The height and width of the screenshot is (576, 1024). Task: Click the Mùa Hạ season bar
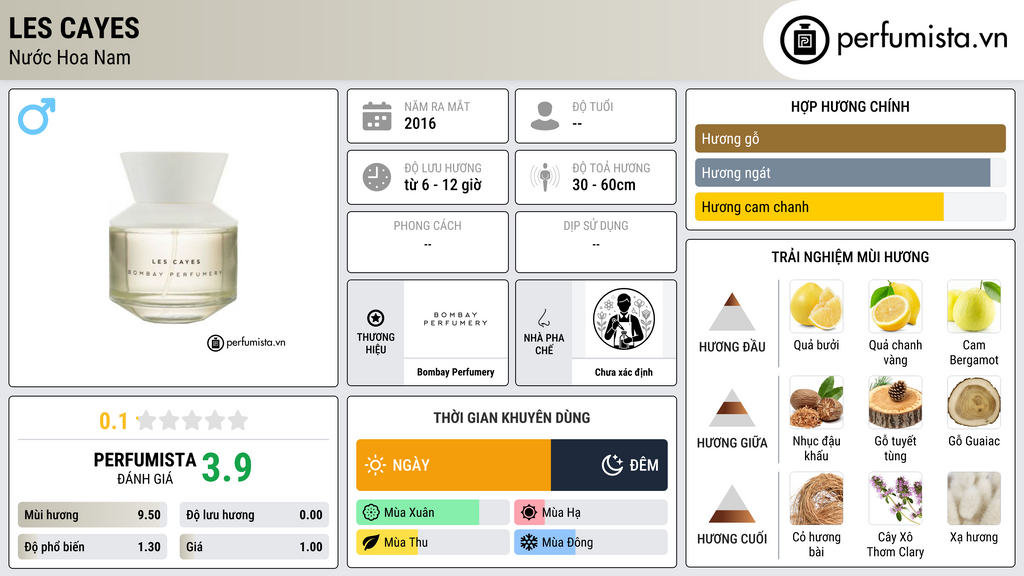pyautogui.click(x=590, y=513)
